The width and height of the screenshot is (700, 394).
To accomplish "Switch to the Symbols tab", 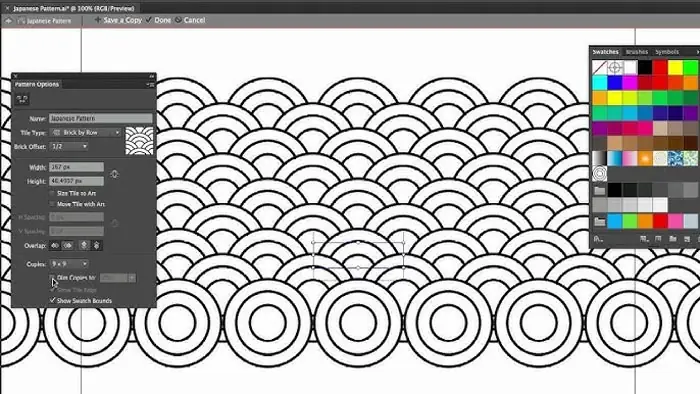I will click(667, 52).
